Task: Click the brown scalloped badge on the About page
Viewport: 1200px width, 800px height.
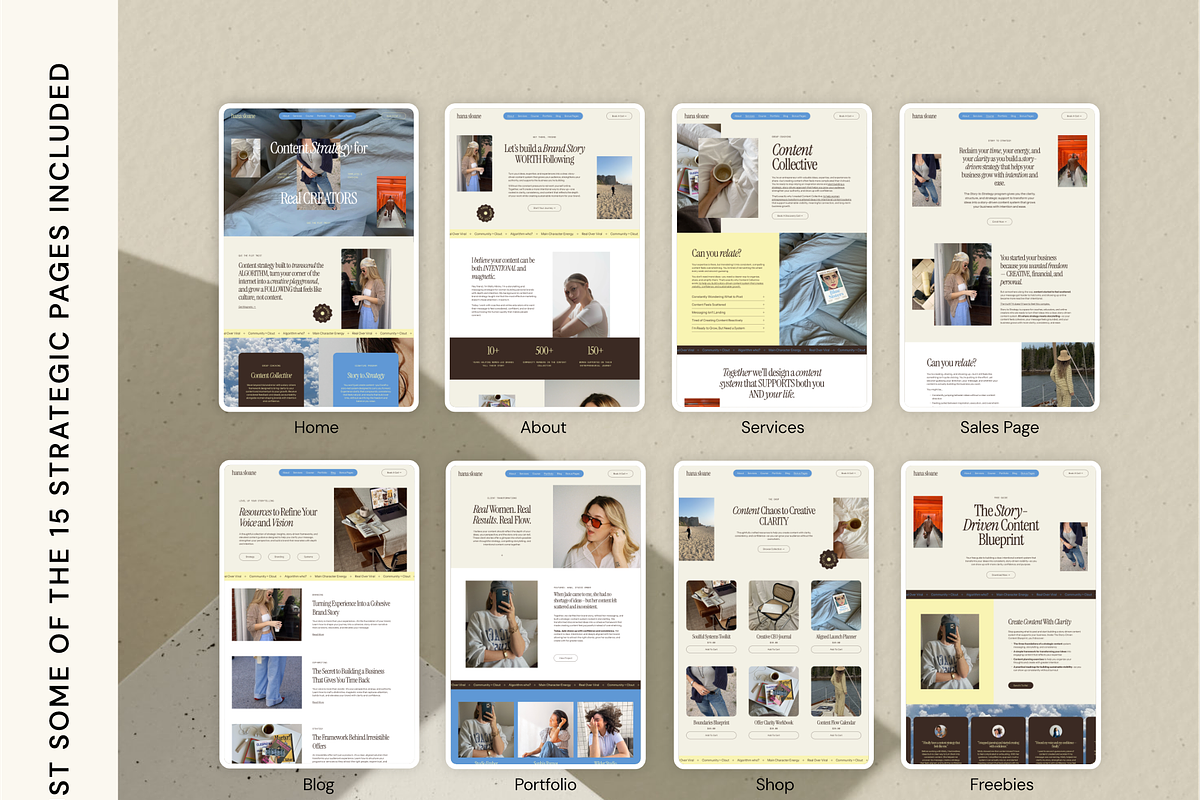Action: pos(486,213)
